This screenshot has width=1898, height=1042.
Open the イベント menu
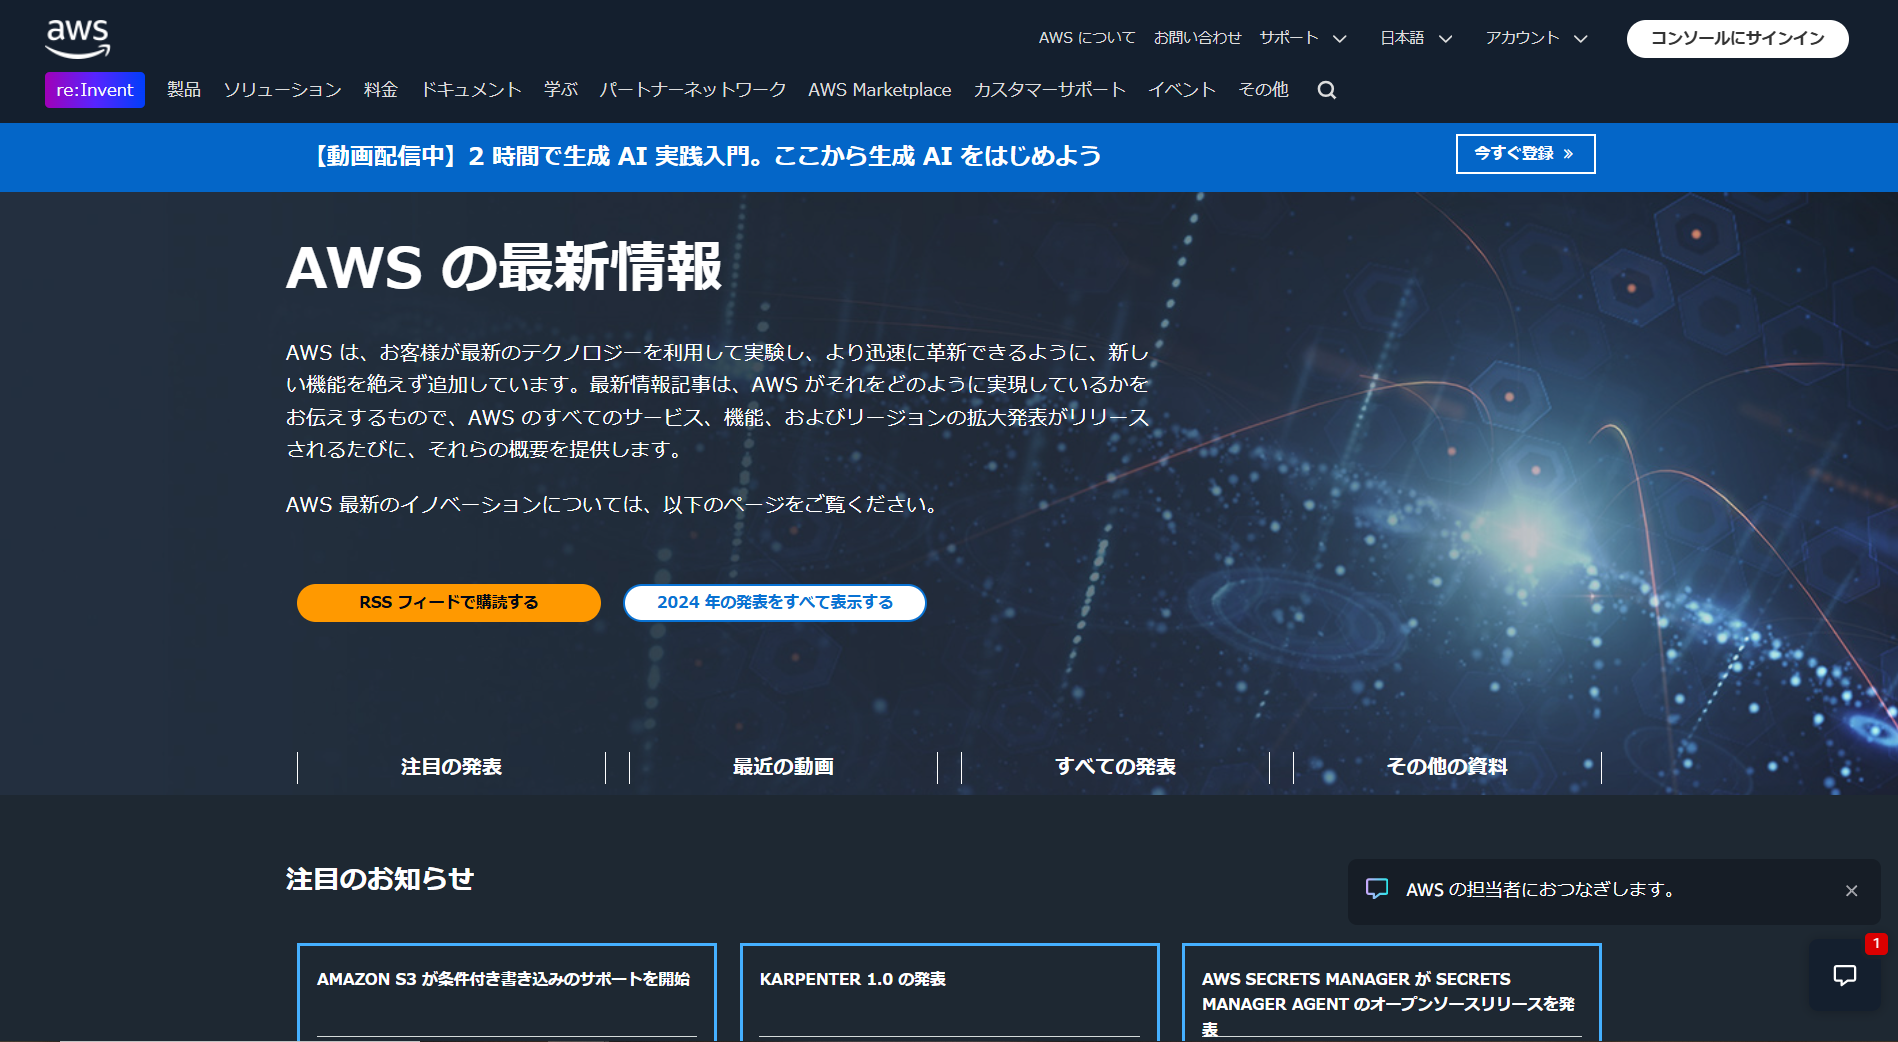click(1182, 90)
